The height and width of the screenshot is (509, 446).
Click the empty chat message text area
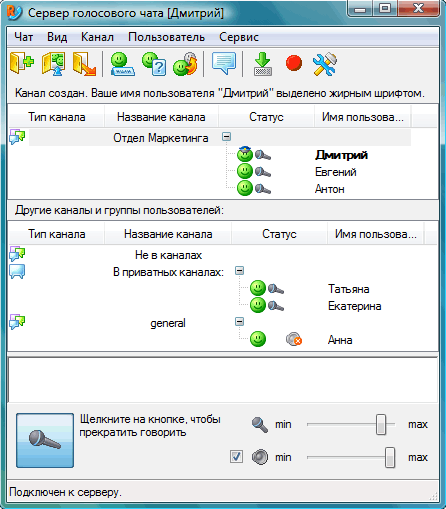pyautogui.click(x=223, y=380)
